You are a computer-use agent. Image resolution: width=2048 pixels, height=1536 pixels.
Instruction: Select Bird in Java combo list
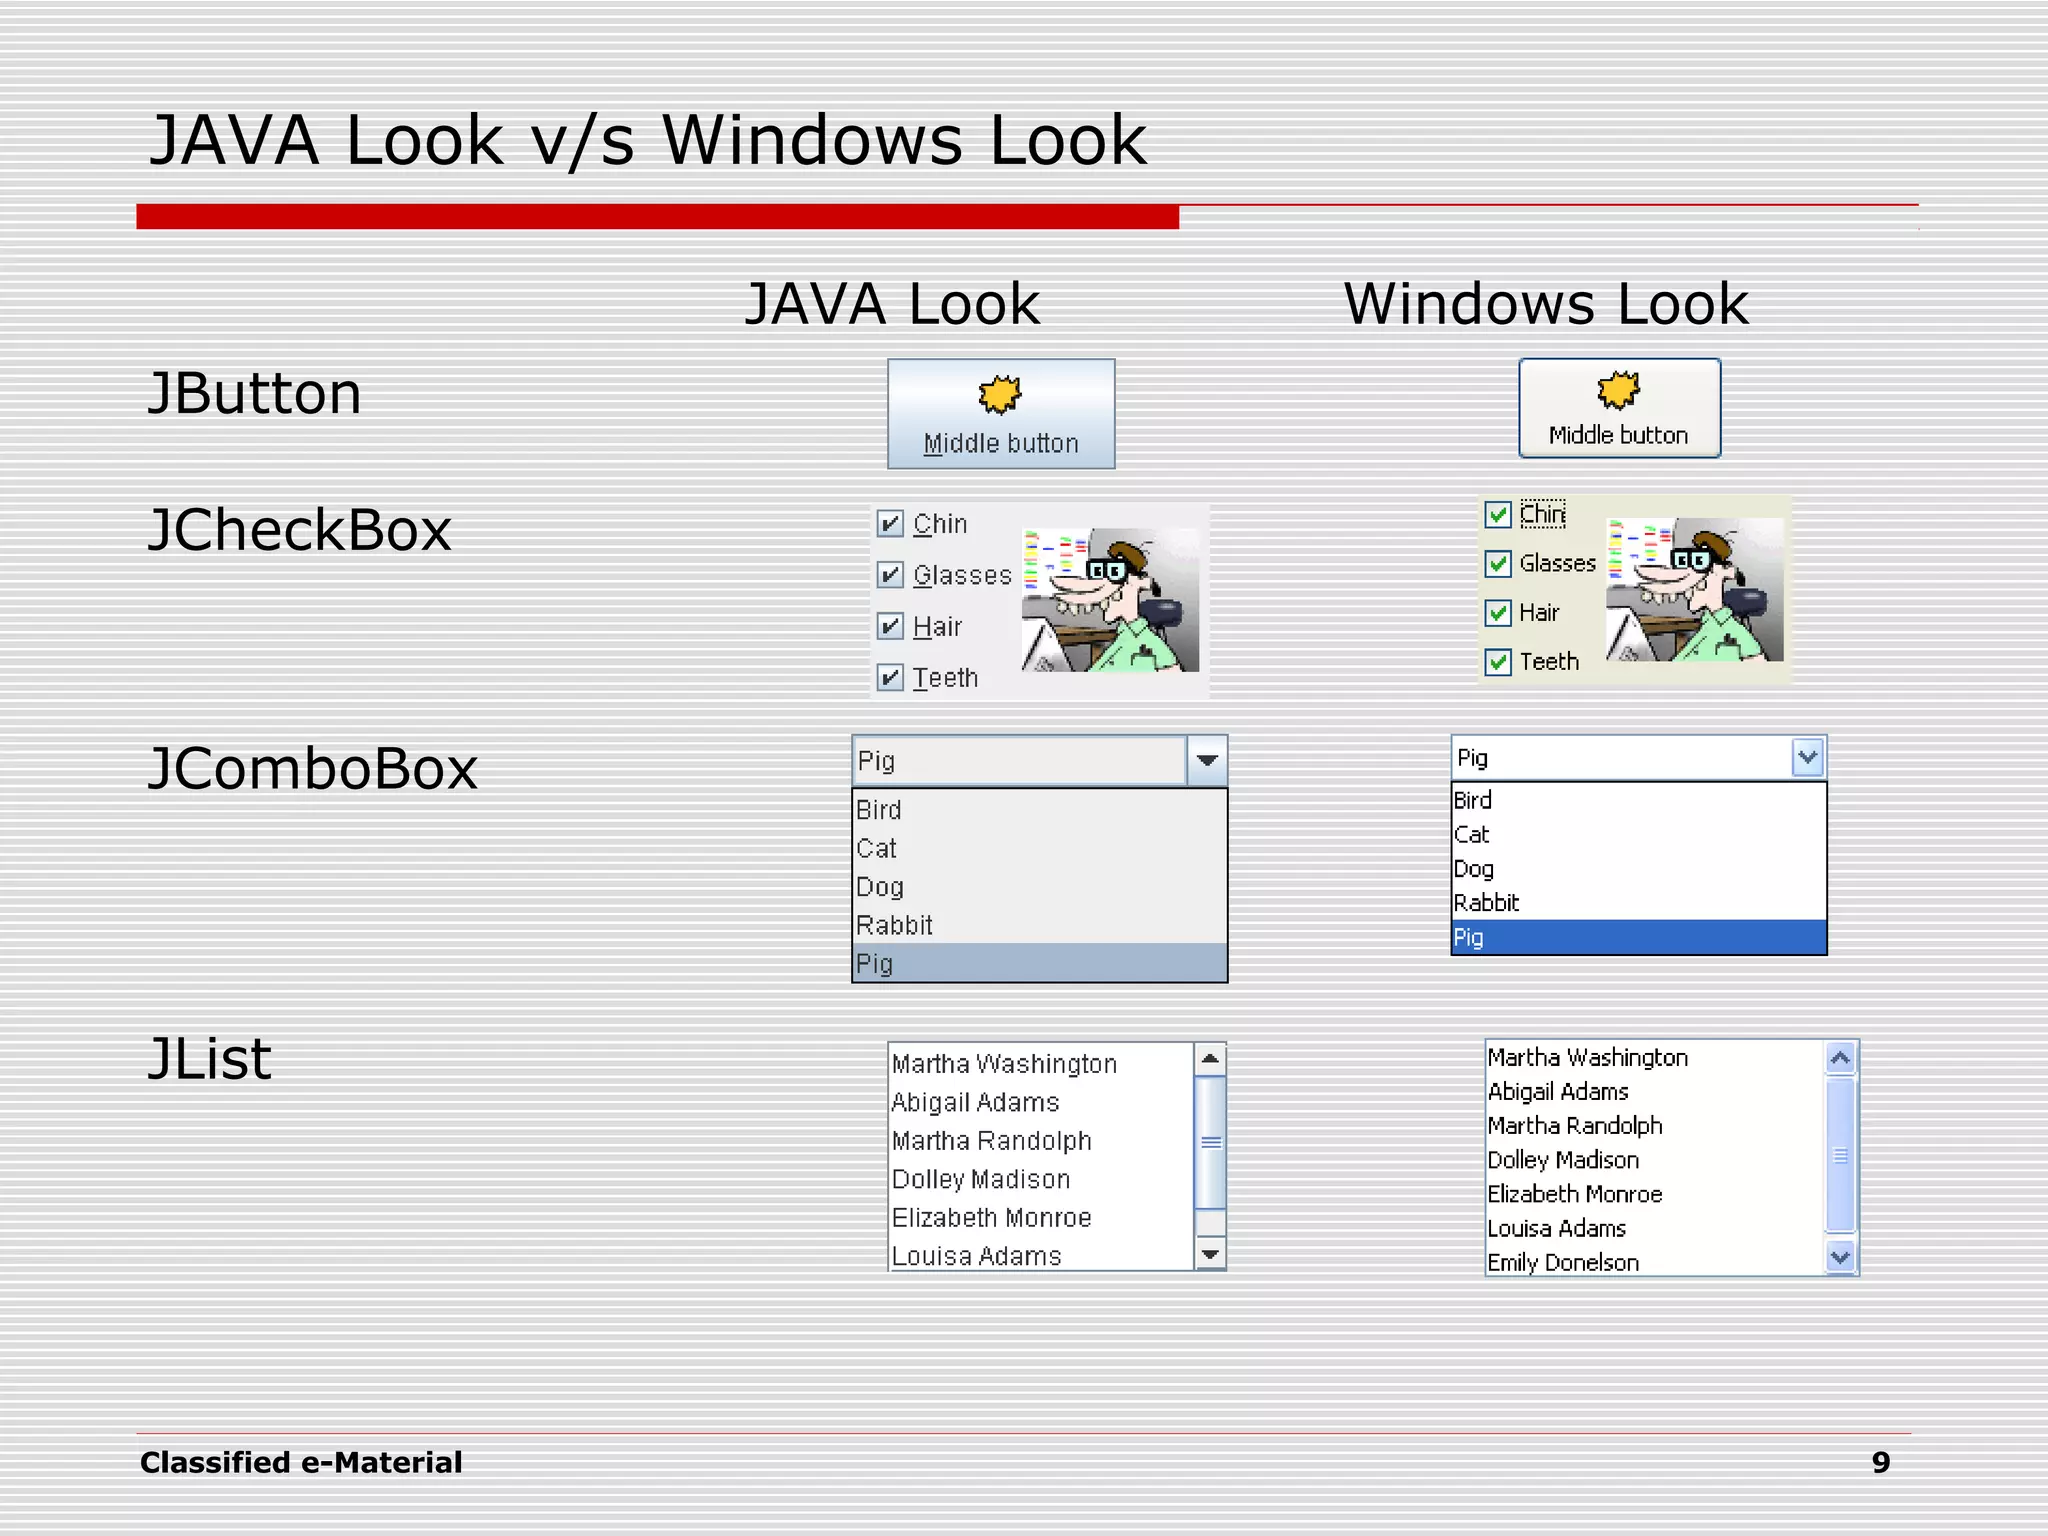1040,809
